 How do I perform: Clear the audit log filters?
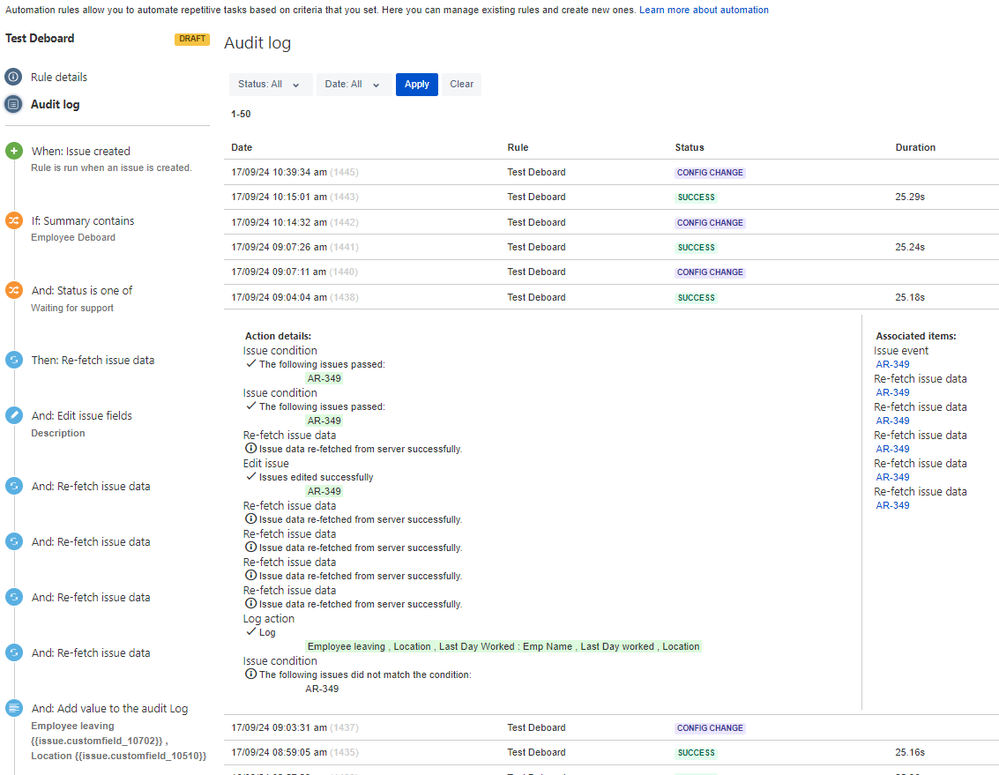pyautogui.click(x=462, y=84)
